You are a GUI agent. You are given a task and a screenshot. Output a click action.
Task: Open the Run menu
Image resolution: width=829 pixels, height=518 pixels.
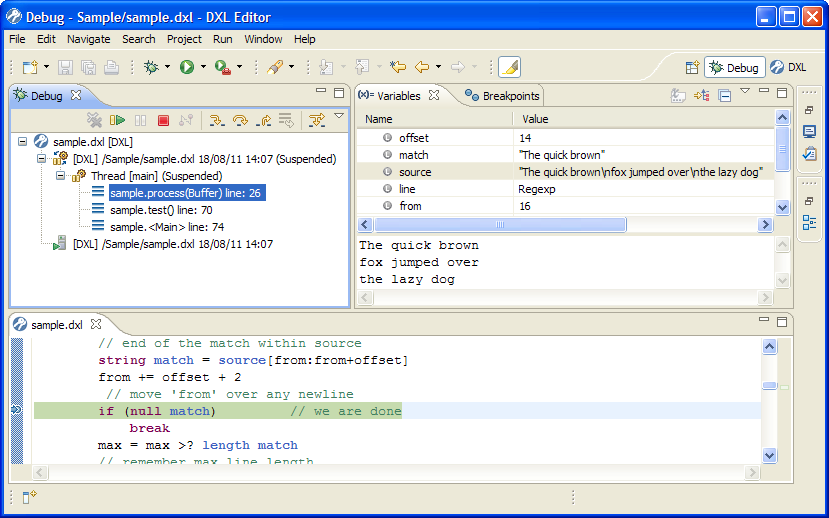pos(223,39)
